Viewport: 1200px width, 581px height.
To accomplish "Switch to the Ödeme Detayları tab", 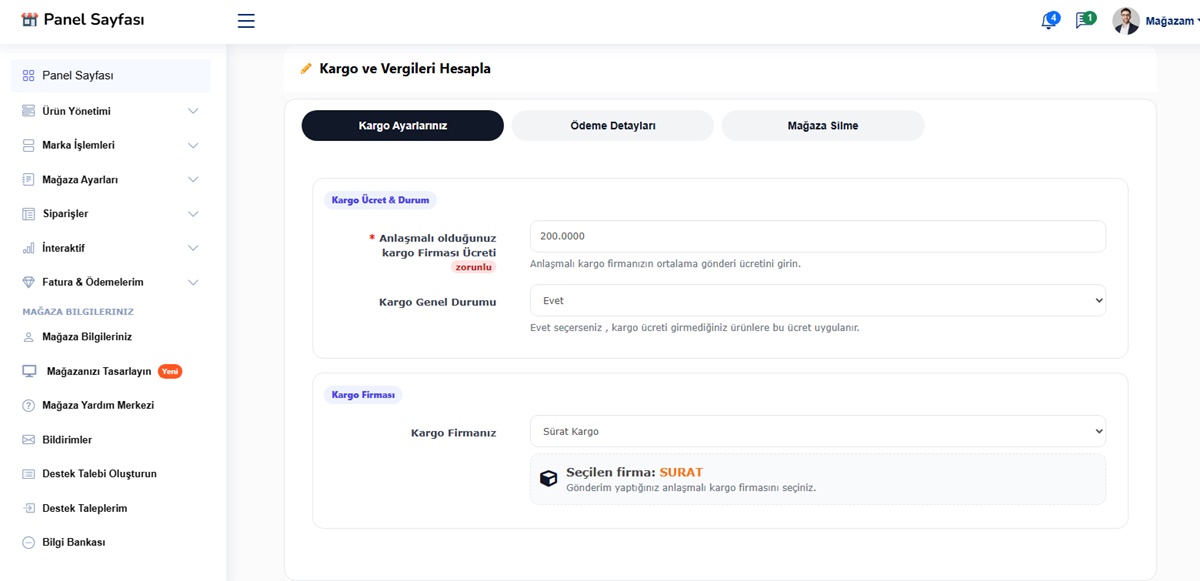I will [x=612, y=126].
